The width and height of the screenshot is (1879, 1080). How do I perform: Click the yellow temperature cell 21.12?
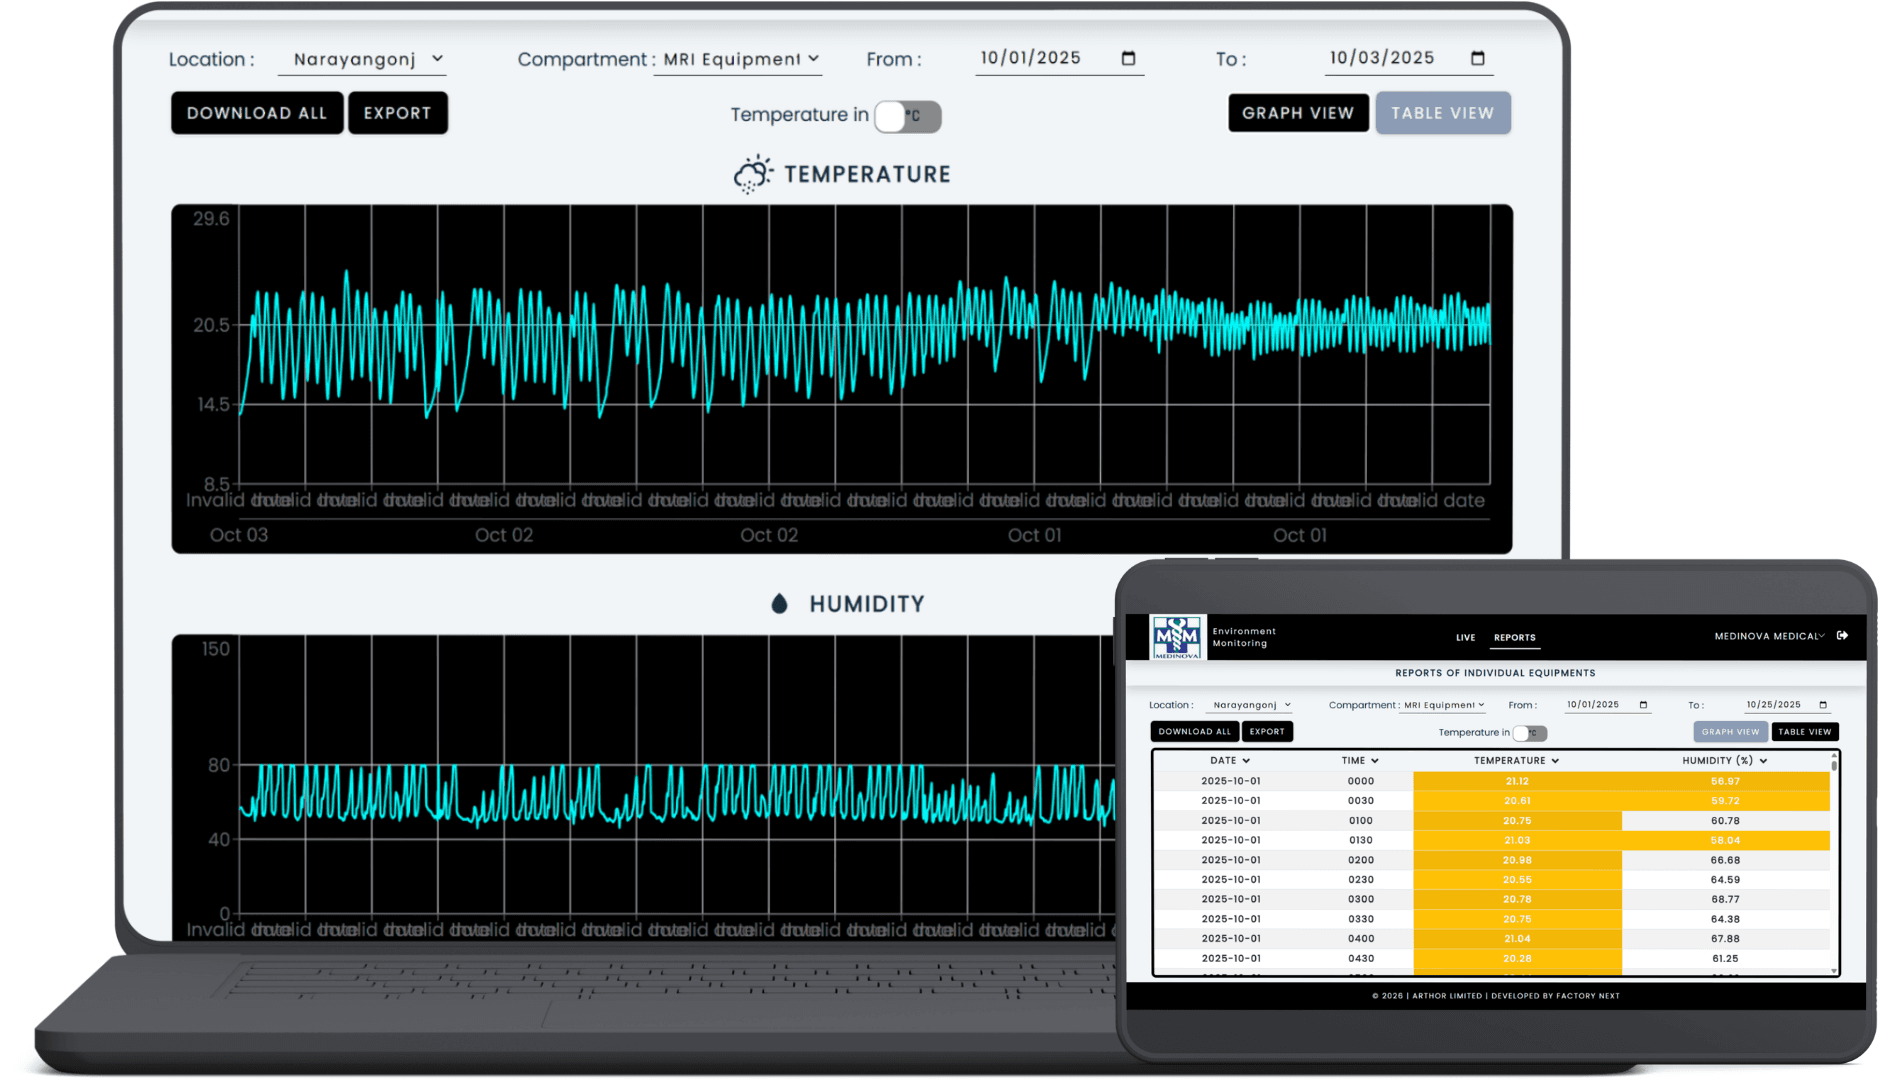(1517, 782)
